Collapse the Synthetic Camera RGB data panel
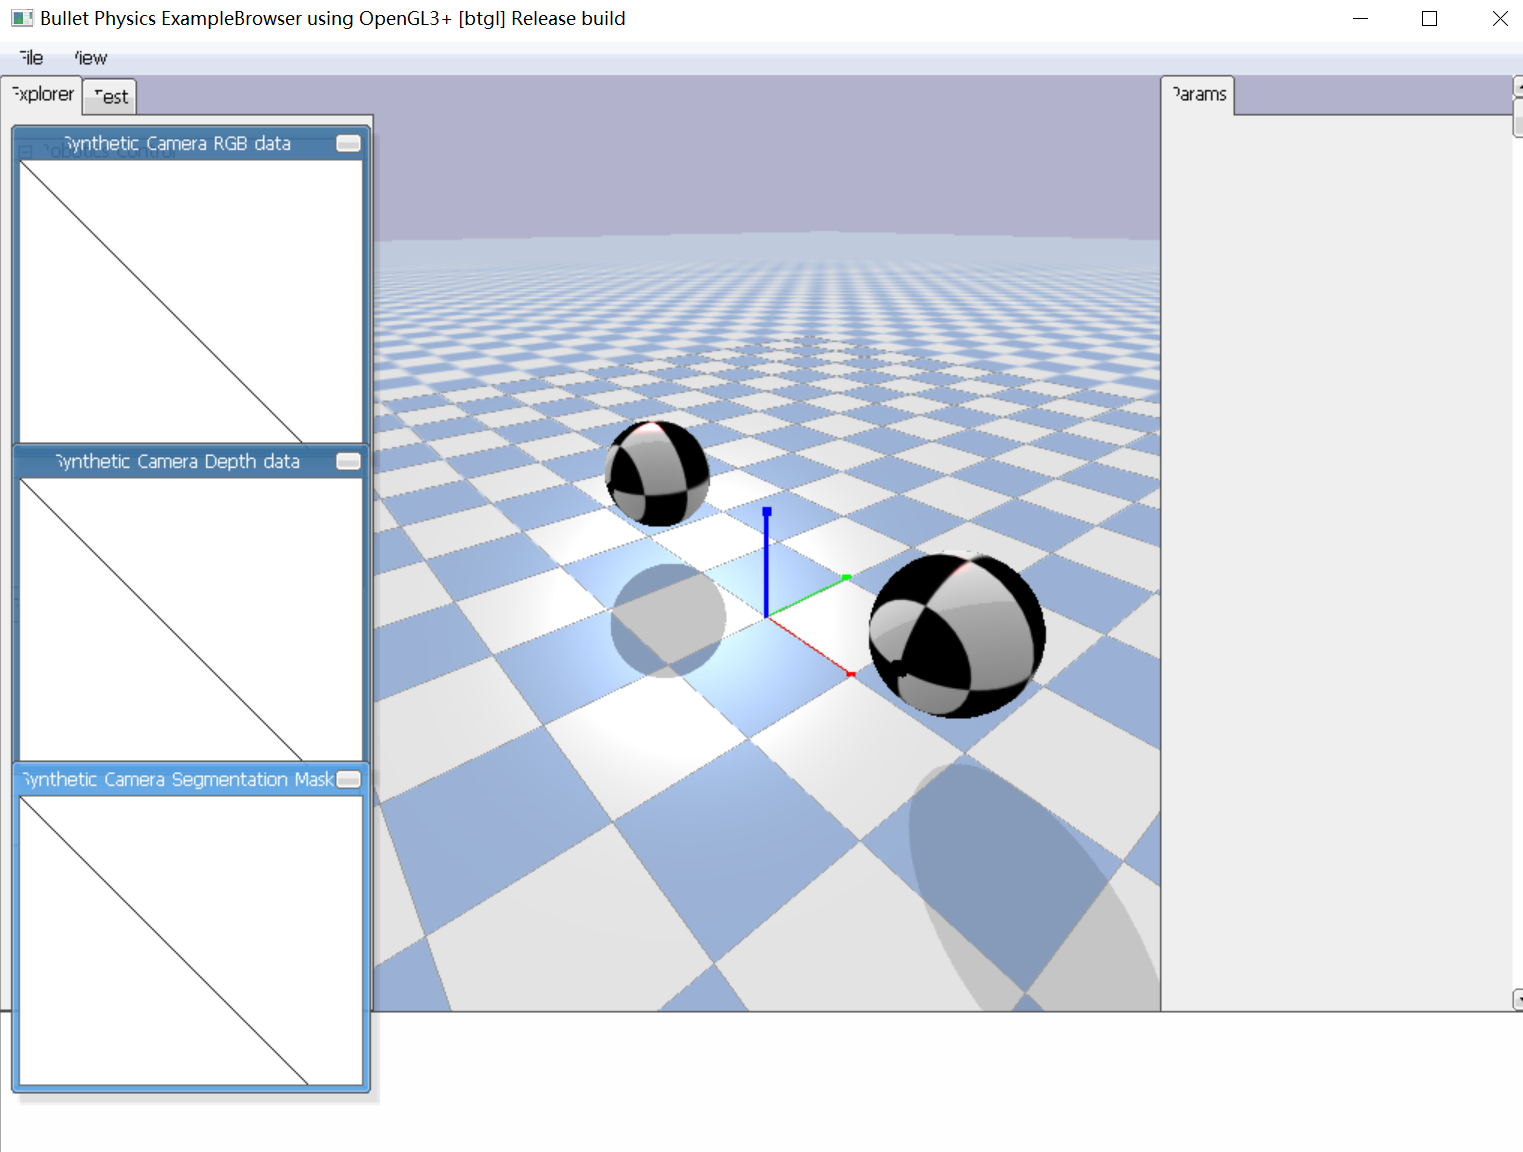The height and width of the screenshot is (1152, 1523). (348, 143)
